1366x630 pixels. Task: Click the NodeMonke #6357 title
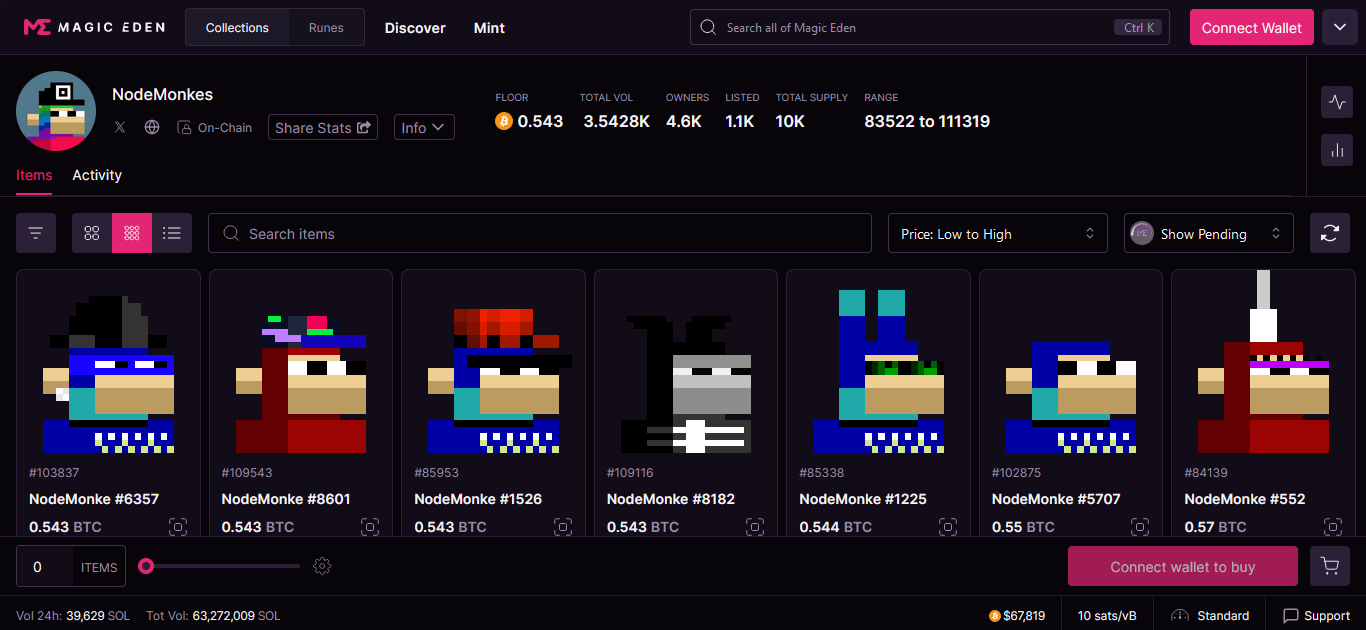pos(94,498)
